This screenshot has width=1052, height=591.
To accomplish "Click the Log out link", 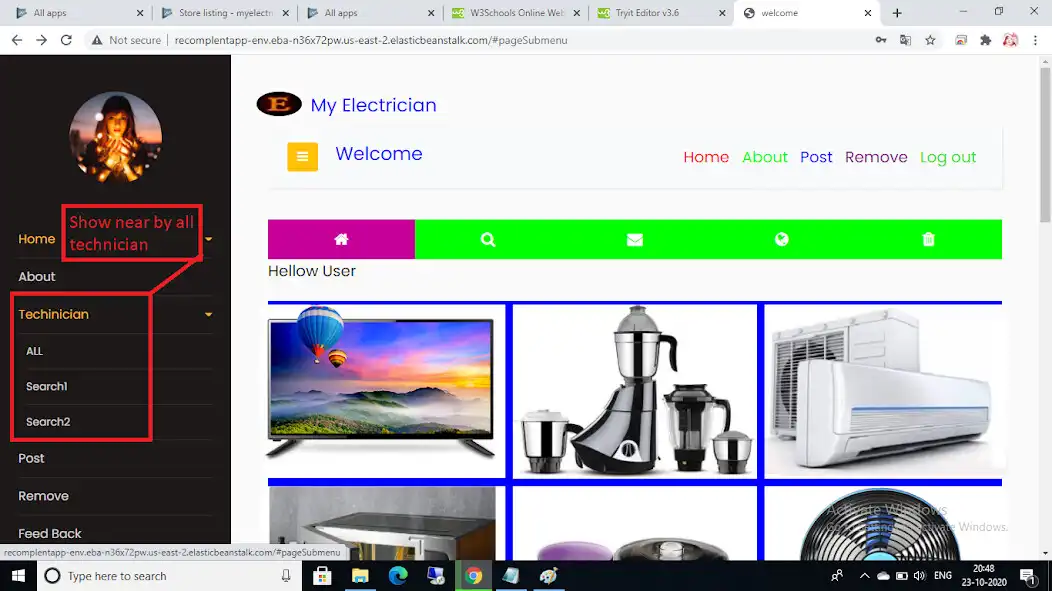I will click(x=948, y=157).
